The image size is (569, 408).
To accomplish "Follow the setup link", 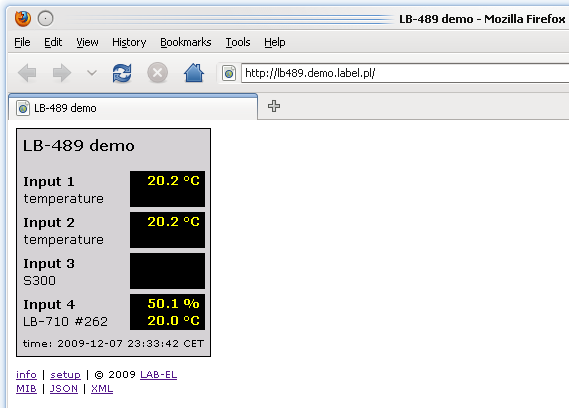I will click(65, 375).
